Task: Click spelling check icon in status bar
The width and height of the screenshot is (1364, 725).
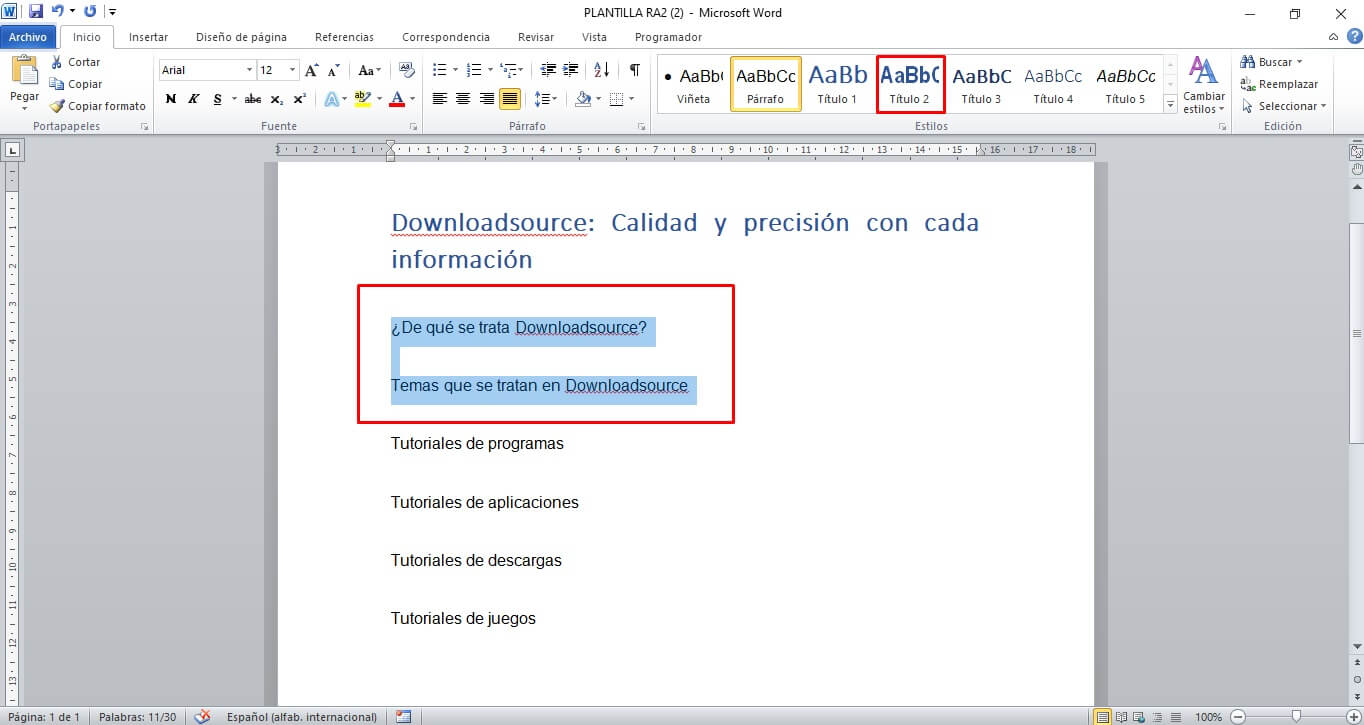Action: [203, 716]
